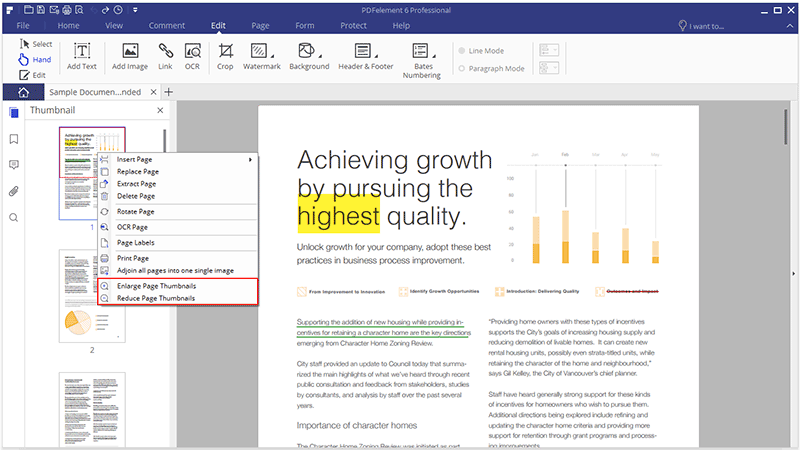The image size is (800, 450).
Task: Click the Add Text tool
Action: click(x=82, y=57)
